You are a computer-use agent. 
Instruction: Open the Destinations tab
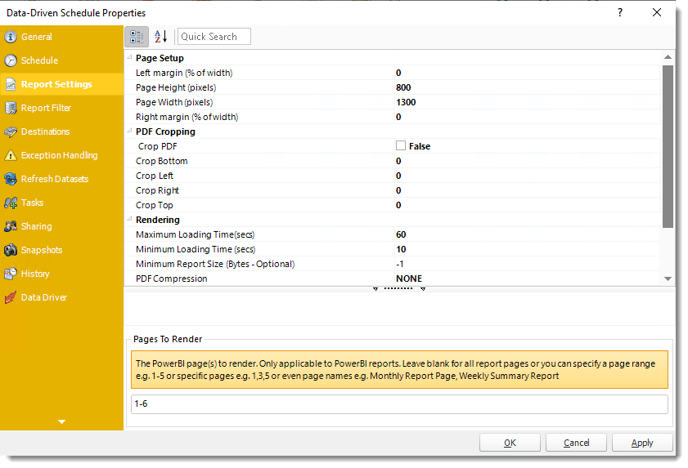(x=62, y=132)
